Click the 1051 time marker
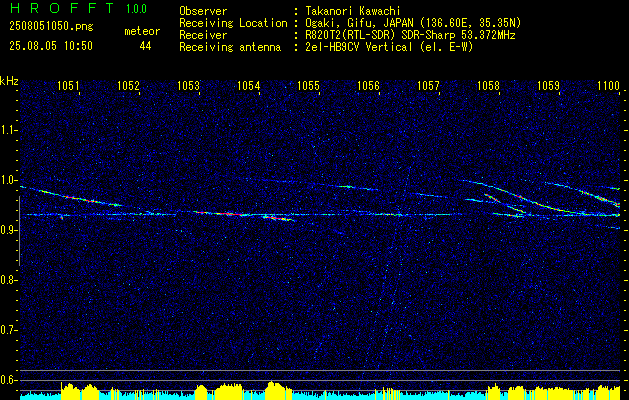The height and width of the screenshot is (400, 629). pyautogui.click(x=68, y=85)
